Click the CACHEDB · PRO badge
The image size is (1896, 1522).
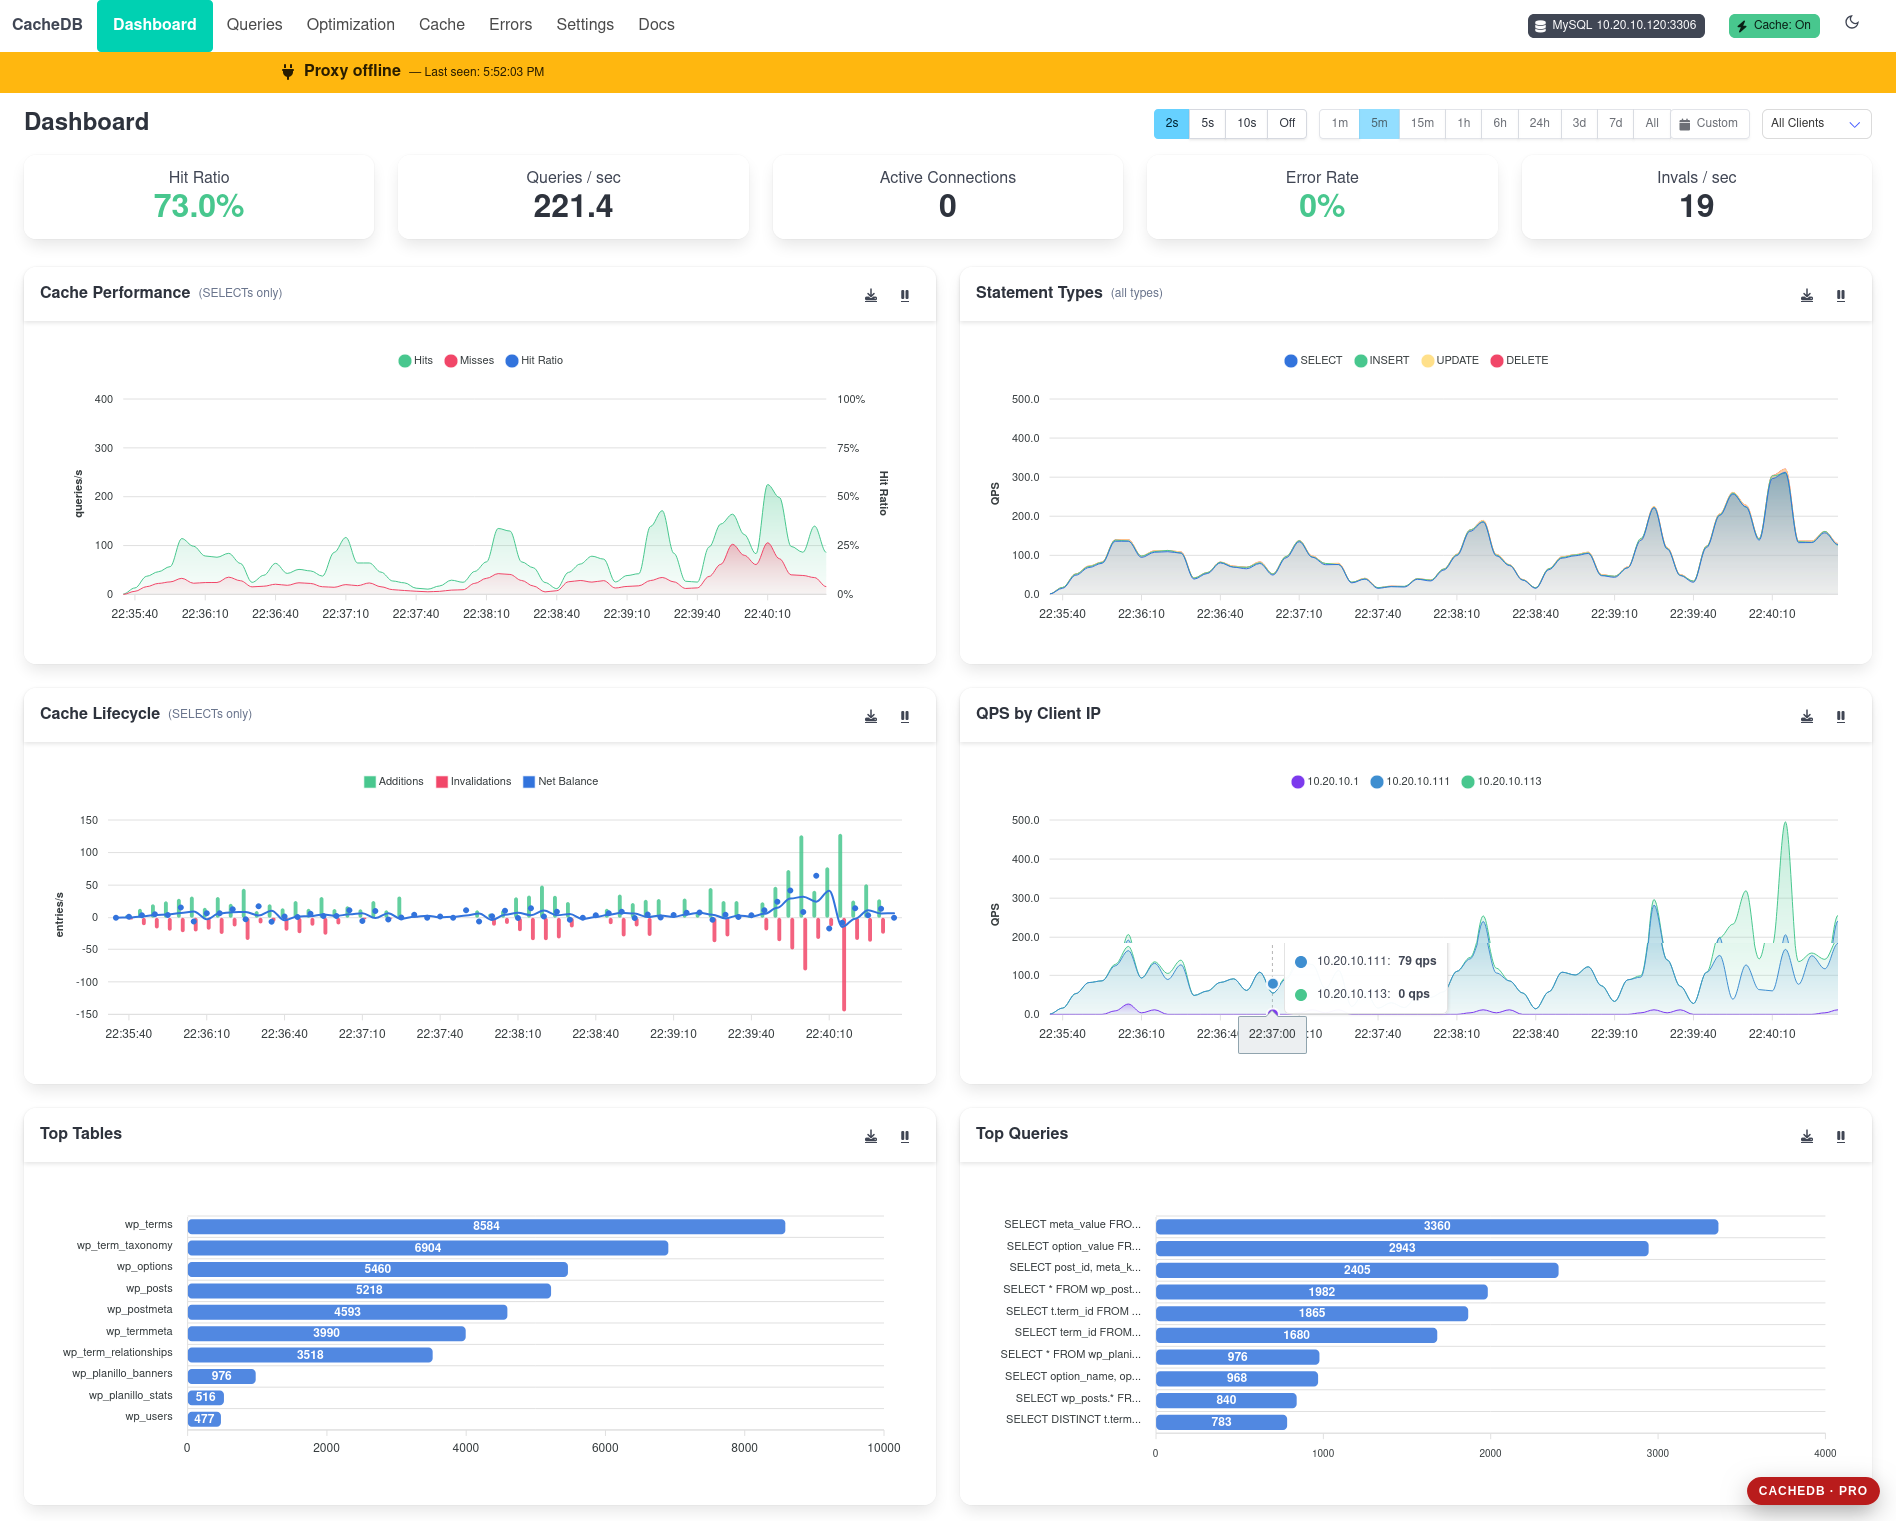point(1813,1490)
